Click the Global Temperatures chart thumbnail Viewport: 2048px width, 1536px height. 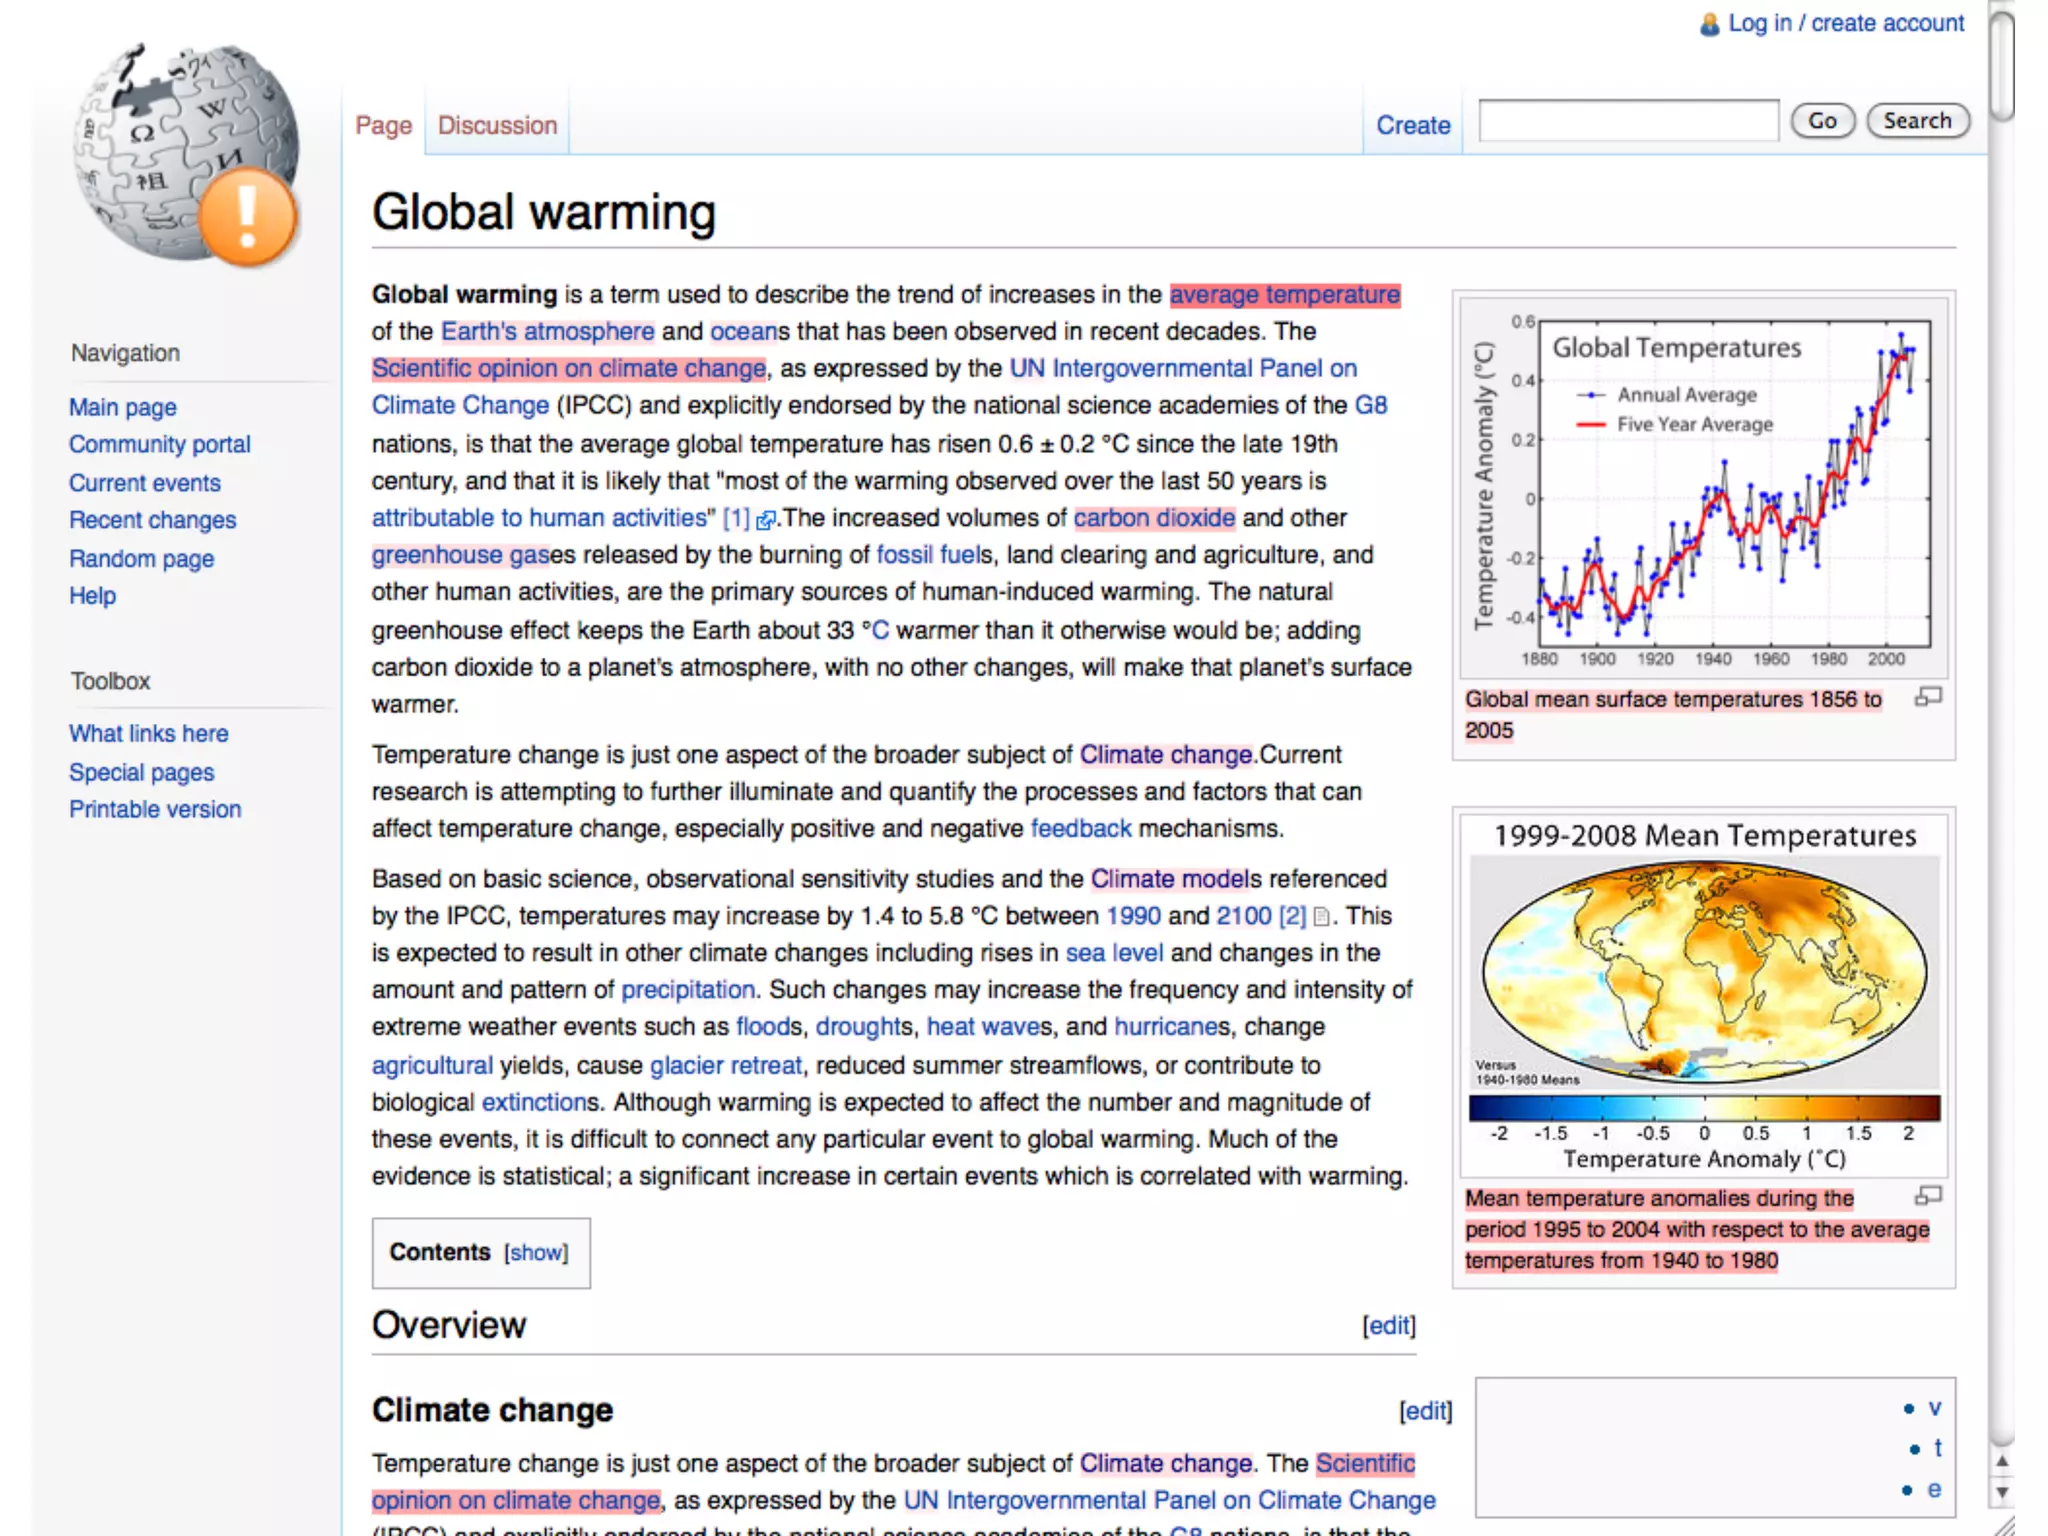coord(1703,488)
